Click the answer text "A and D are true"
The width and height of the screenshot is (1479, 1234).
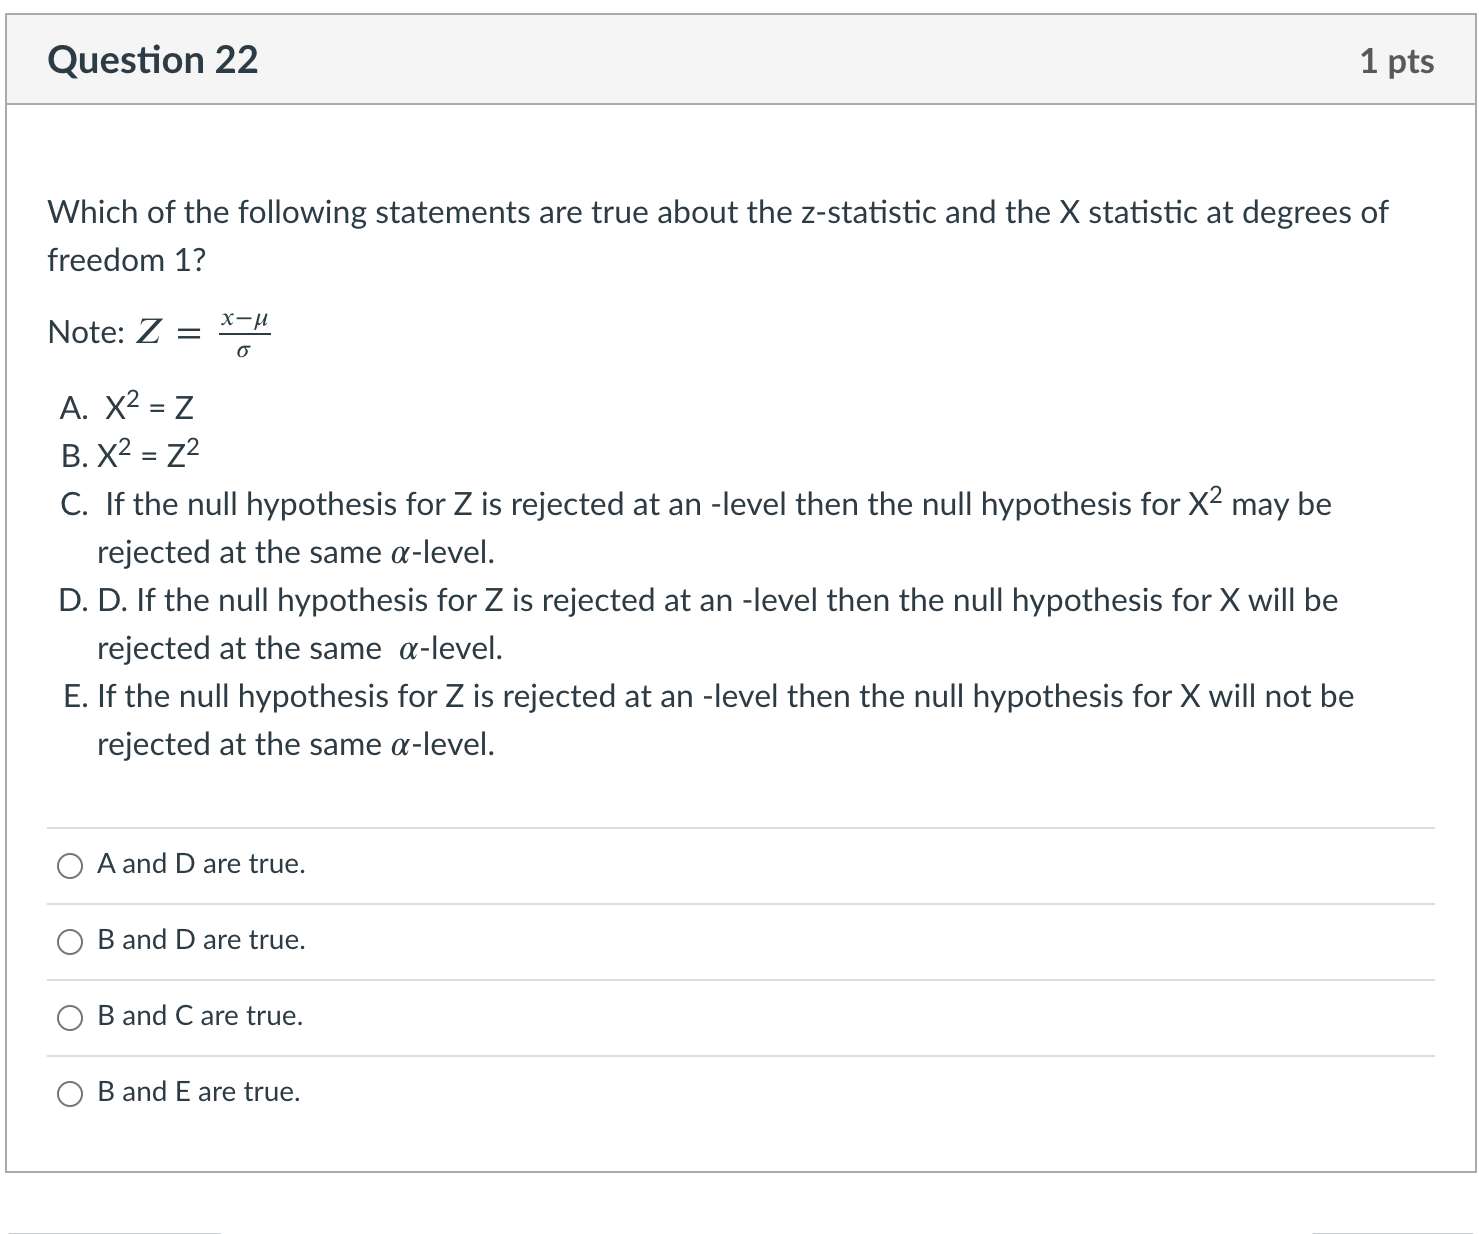[x=199, y=864]
